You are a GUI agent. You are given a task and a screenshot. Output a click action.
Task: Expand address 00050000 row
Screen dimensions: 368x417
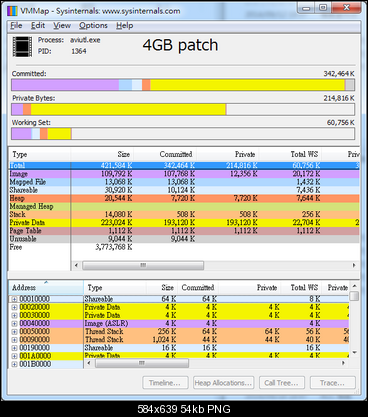tap(14, 332)
